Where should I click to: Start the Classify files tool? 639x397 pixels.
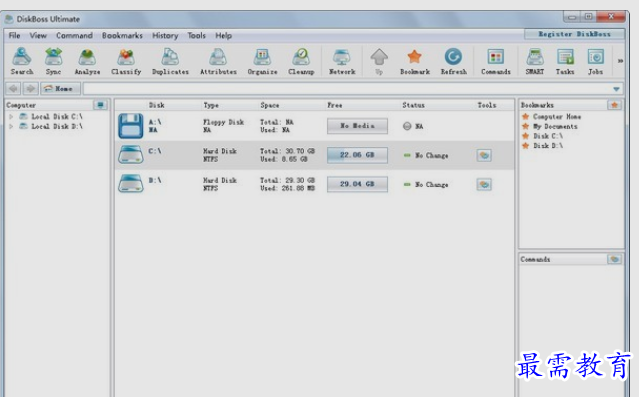pos(126,61)
